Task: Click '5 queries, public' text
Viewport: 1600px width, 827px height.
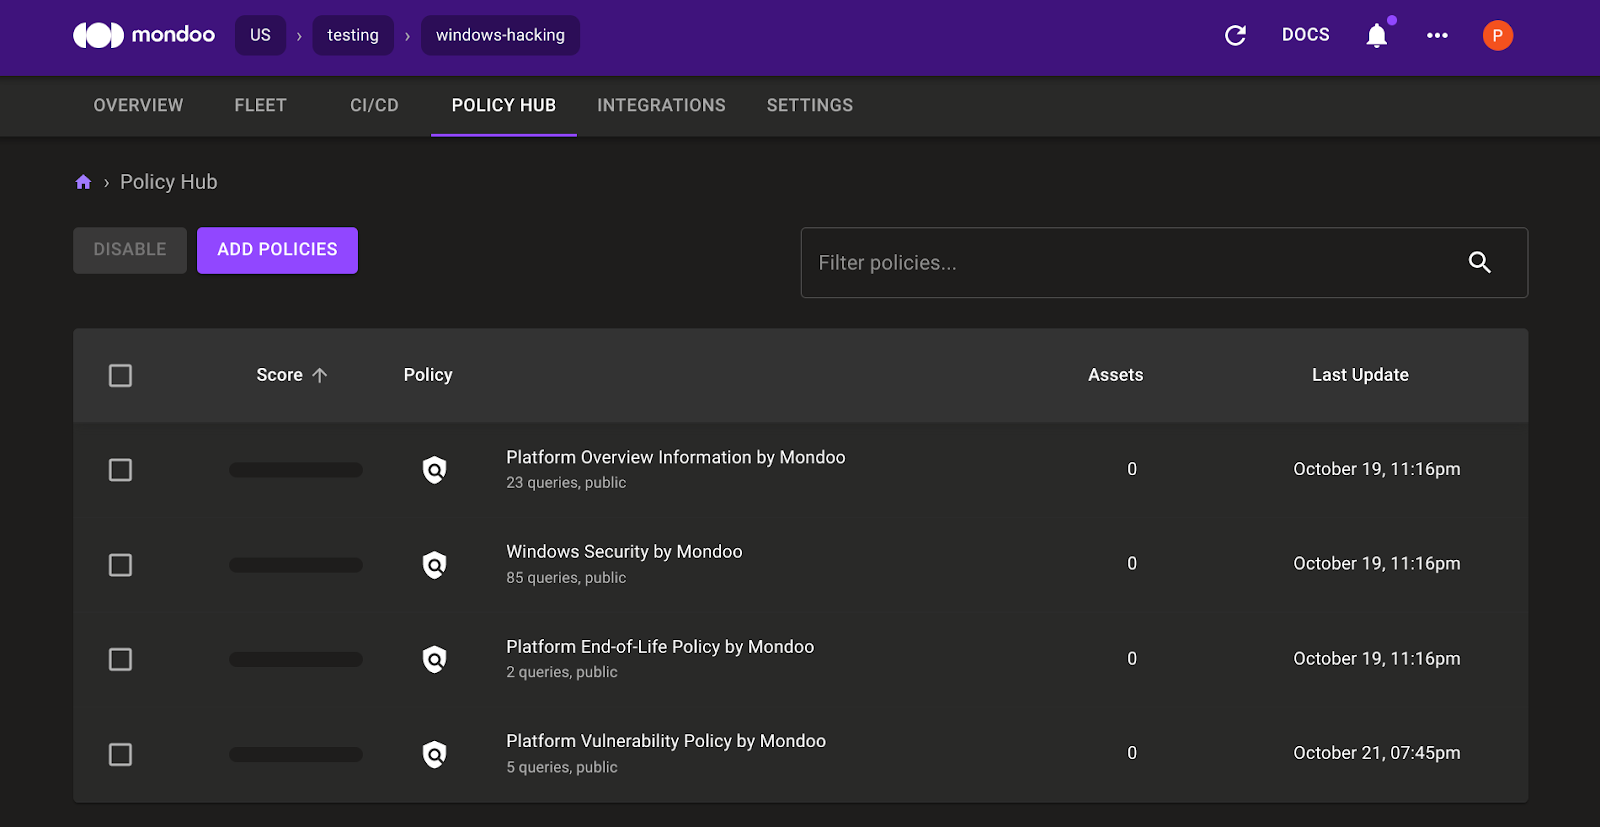Action: click(x=562, y=767)
